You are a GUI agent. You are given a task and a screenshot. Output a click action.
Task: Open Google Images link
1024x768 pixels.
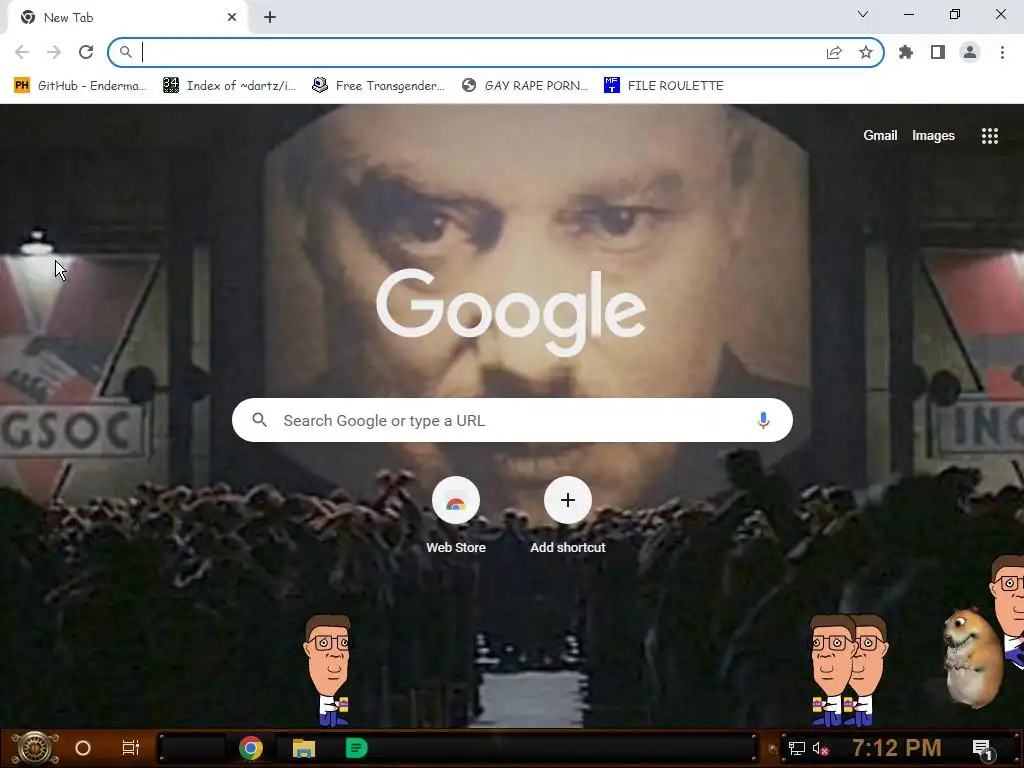click(x=933, y=135)
